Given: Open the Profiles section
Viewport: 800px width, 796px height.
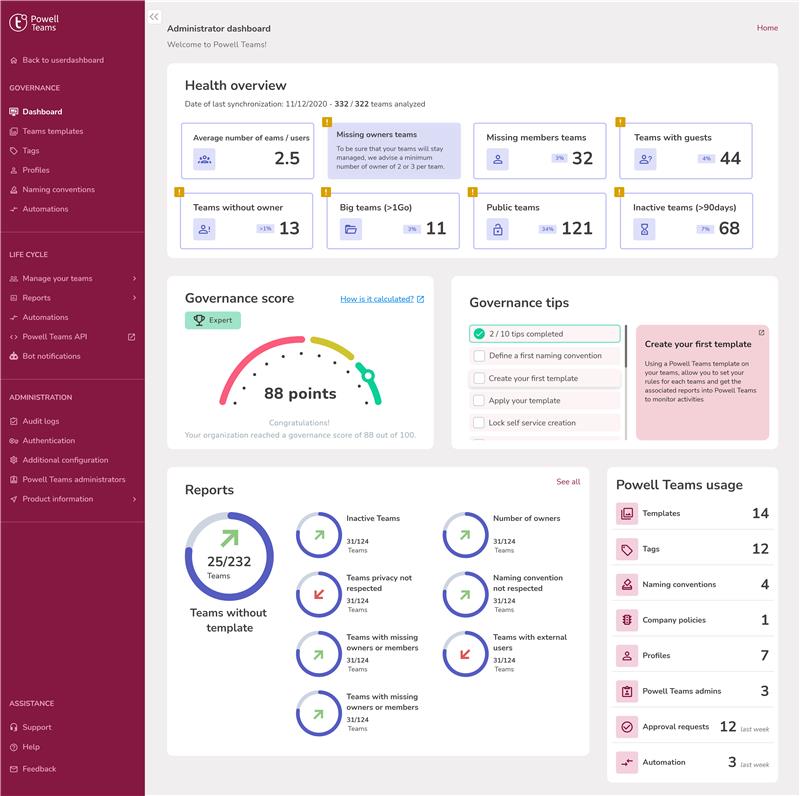Looking at the screenshot, I should (x=37, y=170).
